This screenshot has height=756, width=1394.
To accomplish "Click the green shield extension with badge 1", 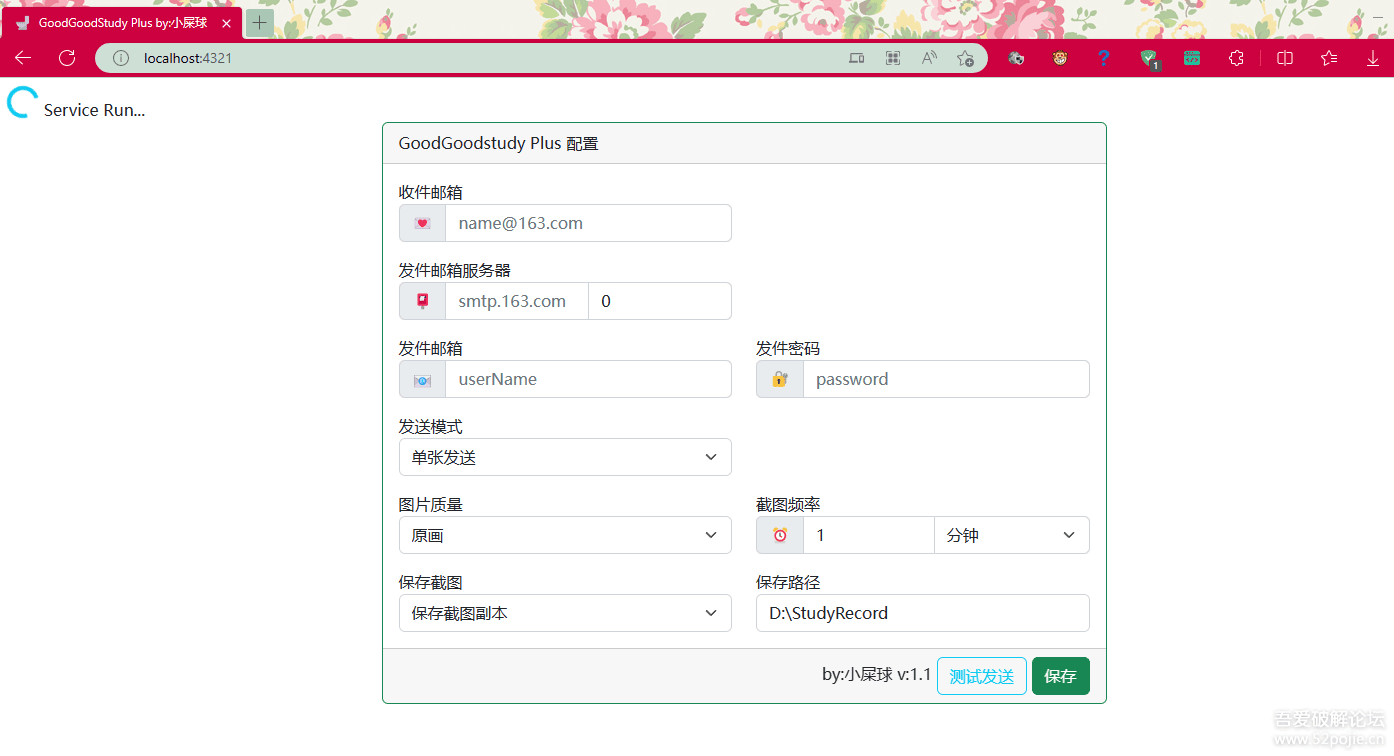I will point(1147,58).
